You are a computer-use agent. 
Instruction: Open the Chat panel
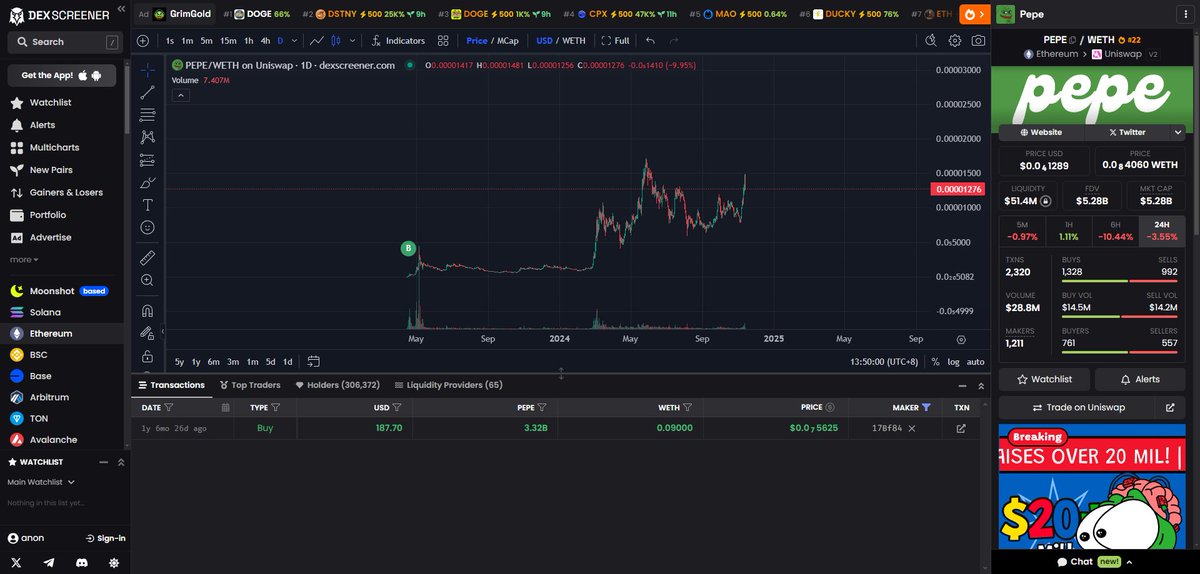(x=1096, y=561)
